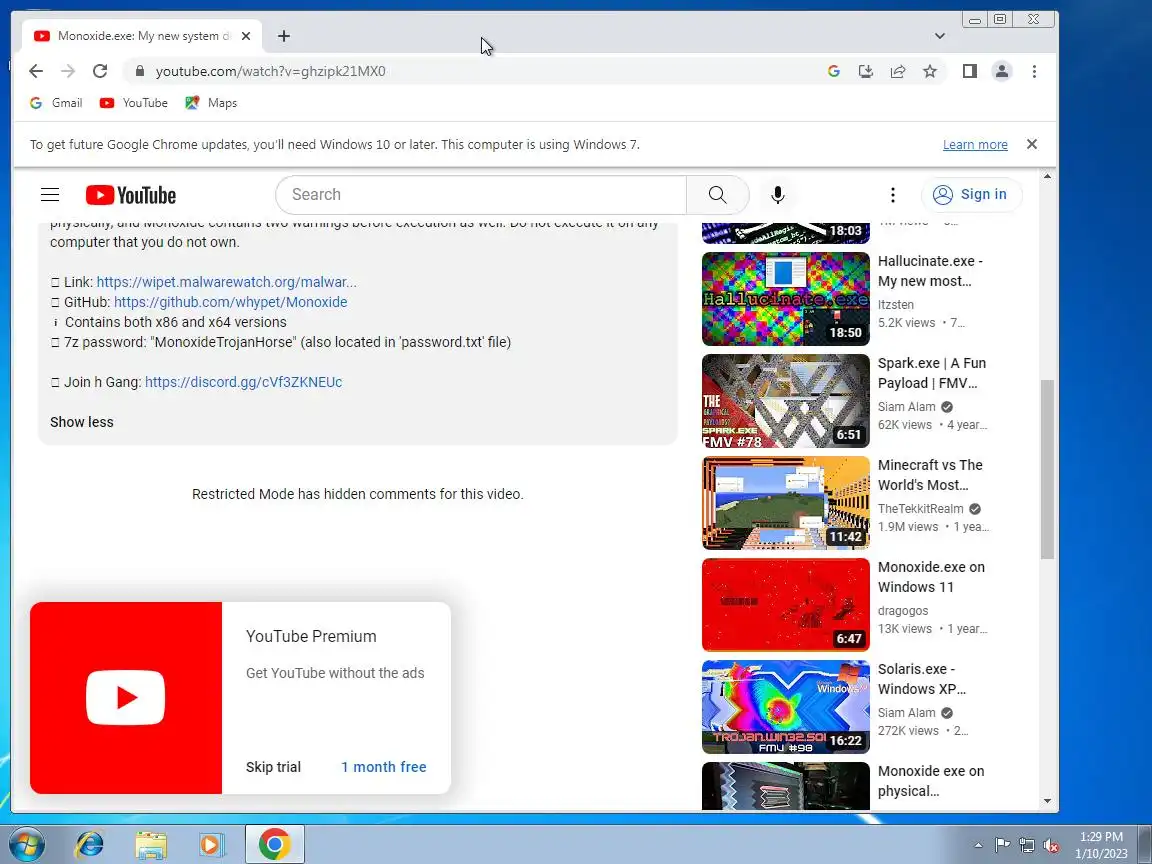Click the install/download icon in address bar

click(865, 71)
